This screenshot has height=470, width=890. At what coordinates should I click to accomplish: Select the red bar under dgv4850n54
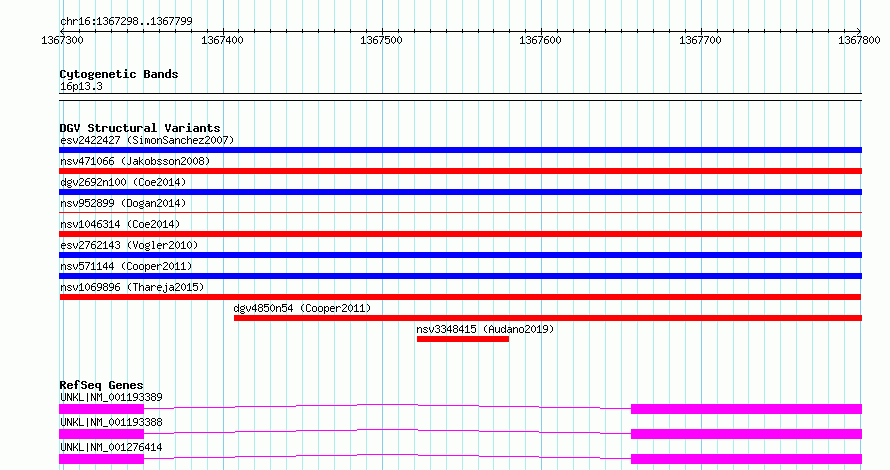[548, 318]
